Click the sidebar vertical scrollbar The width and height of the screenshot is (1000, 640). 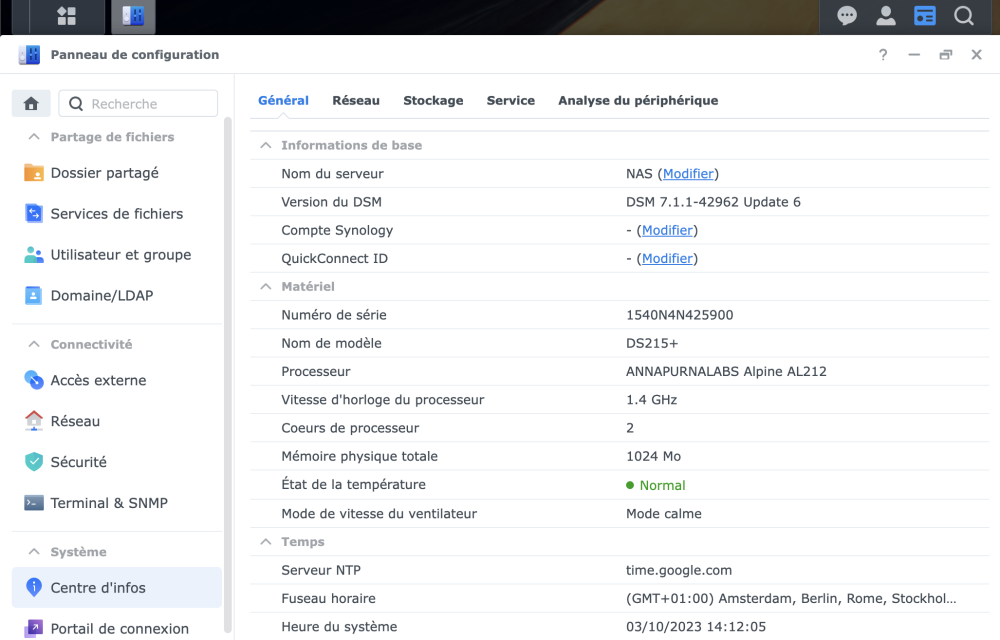[228, 375]
